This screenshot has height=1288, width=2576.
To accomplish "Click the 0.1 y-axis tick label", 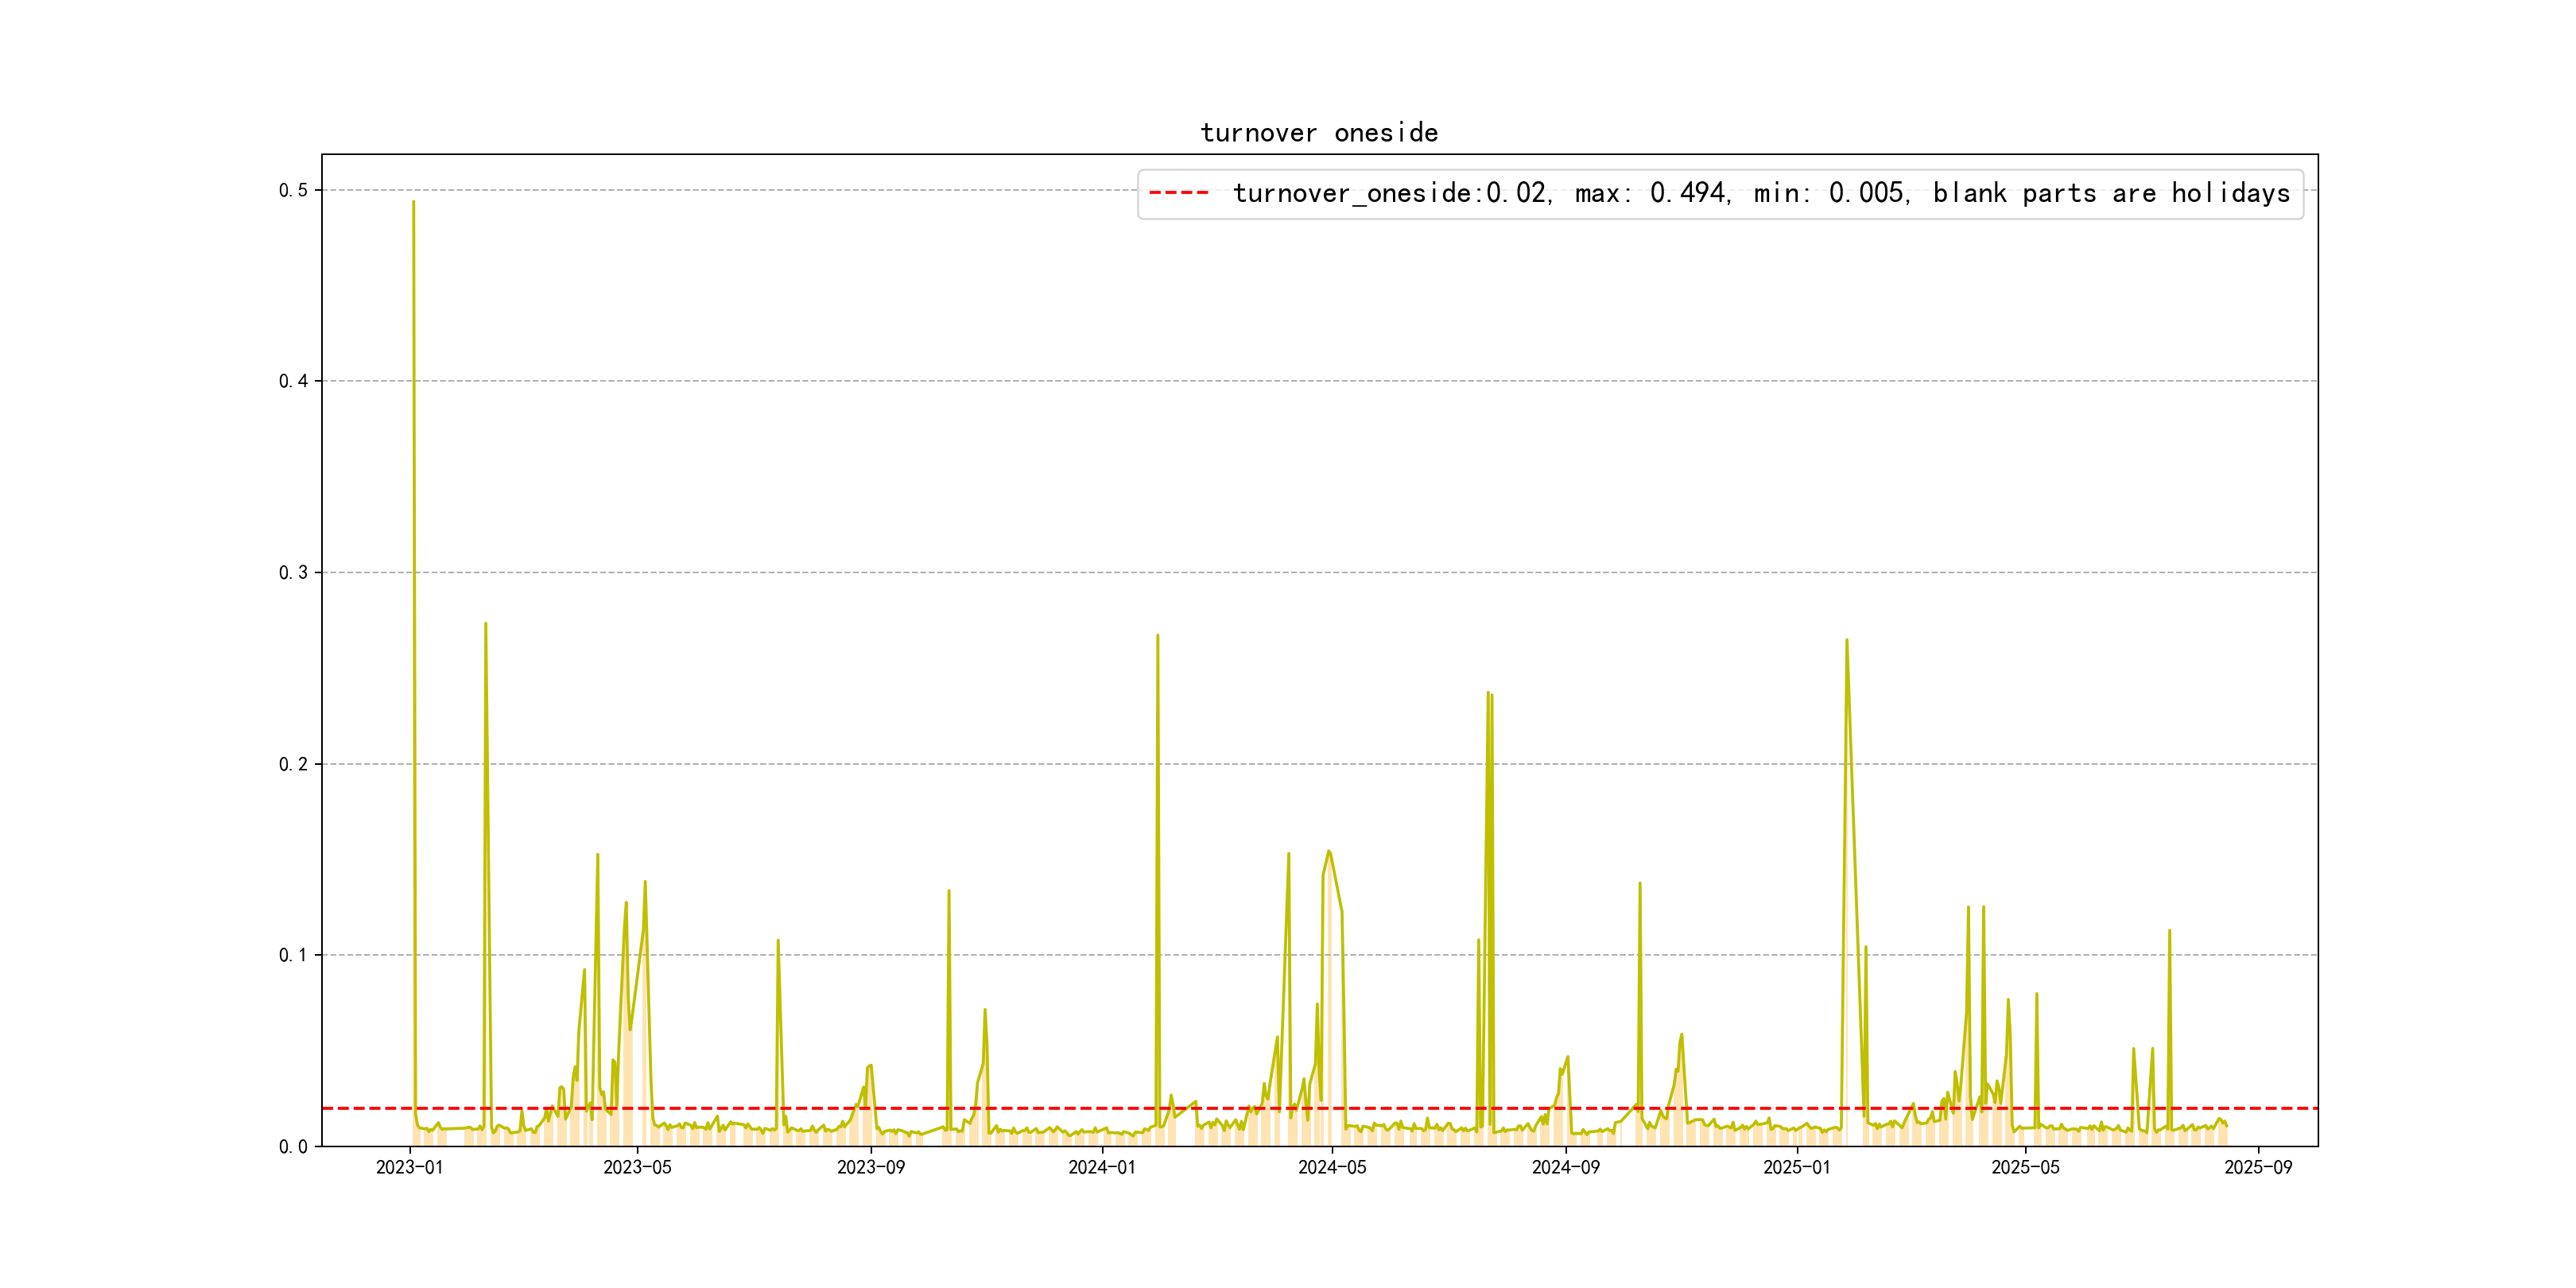I will [x=293, y=955].
